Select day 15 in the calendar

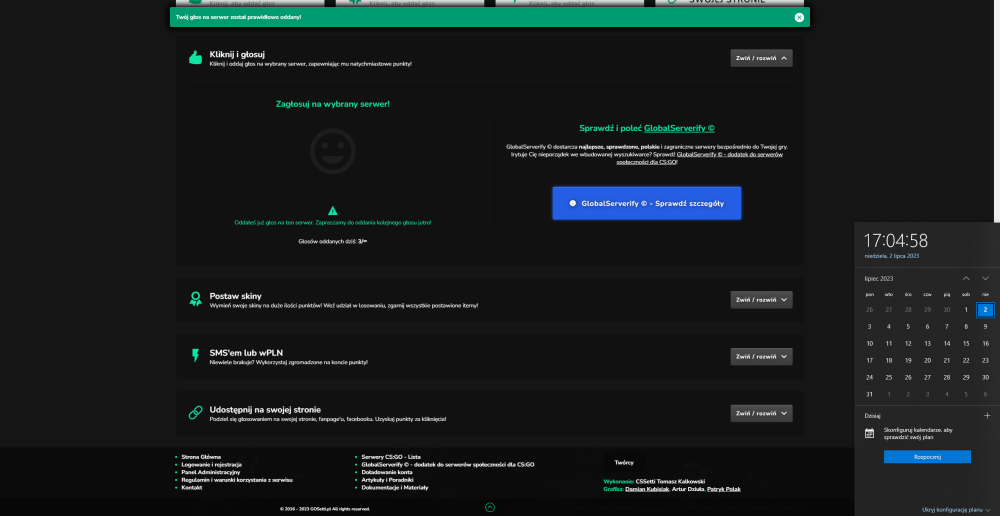[966, 344]
